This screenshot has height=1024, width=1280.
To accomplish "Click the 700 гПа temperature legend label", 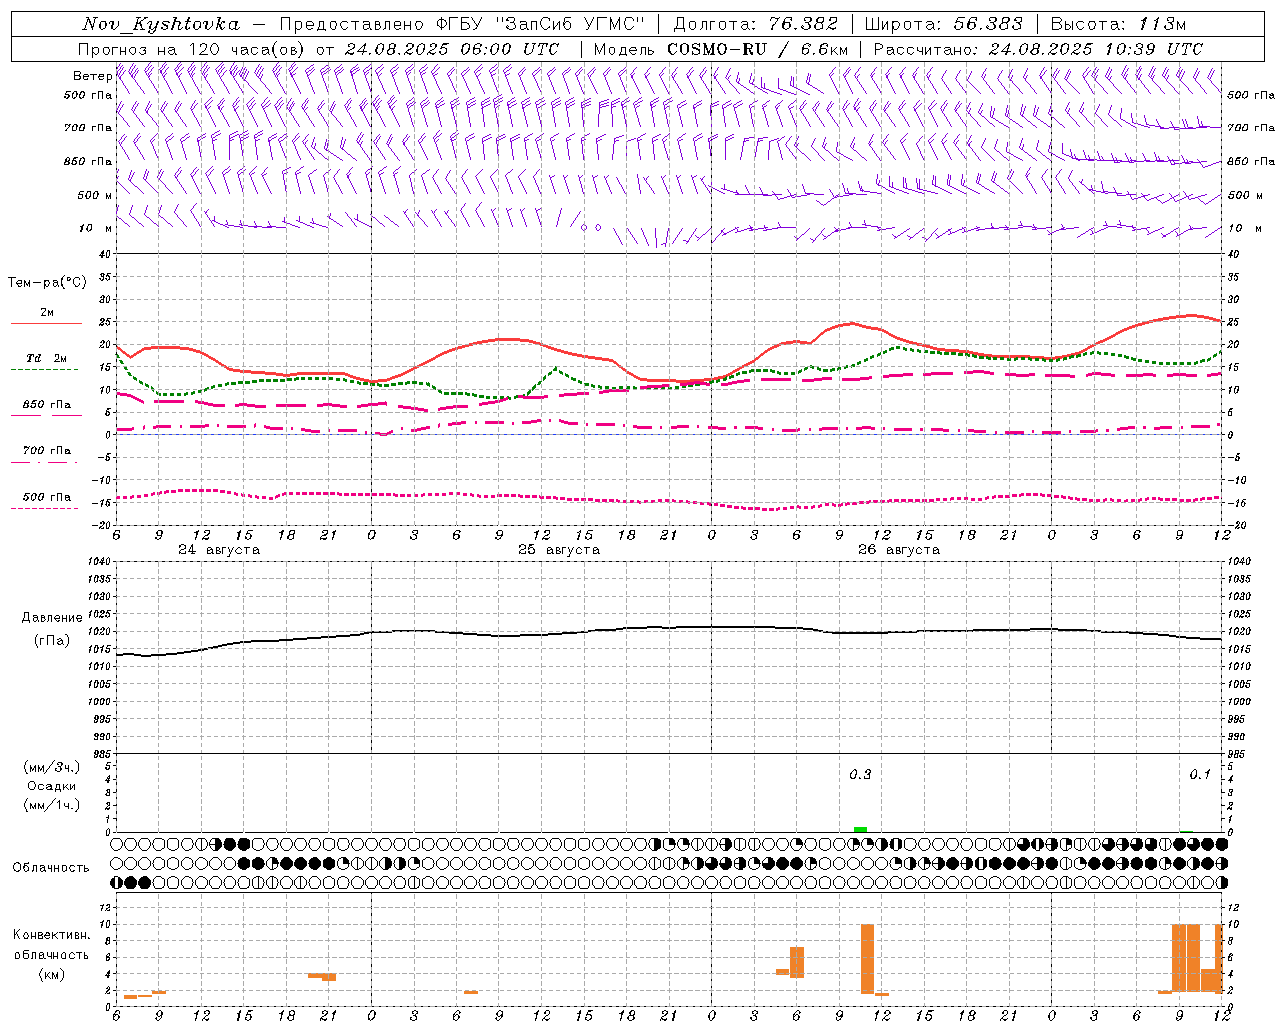I will 47,450.
